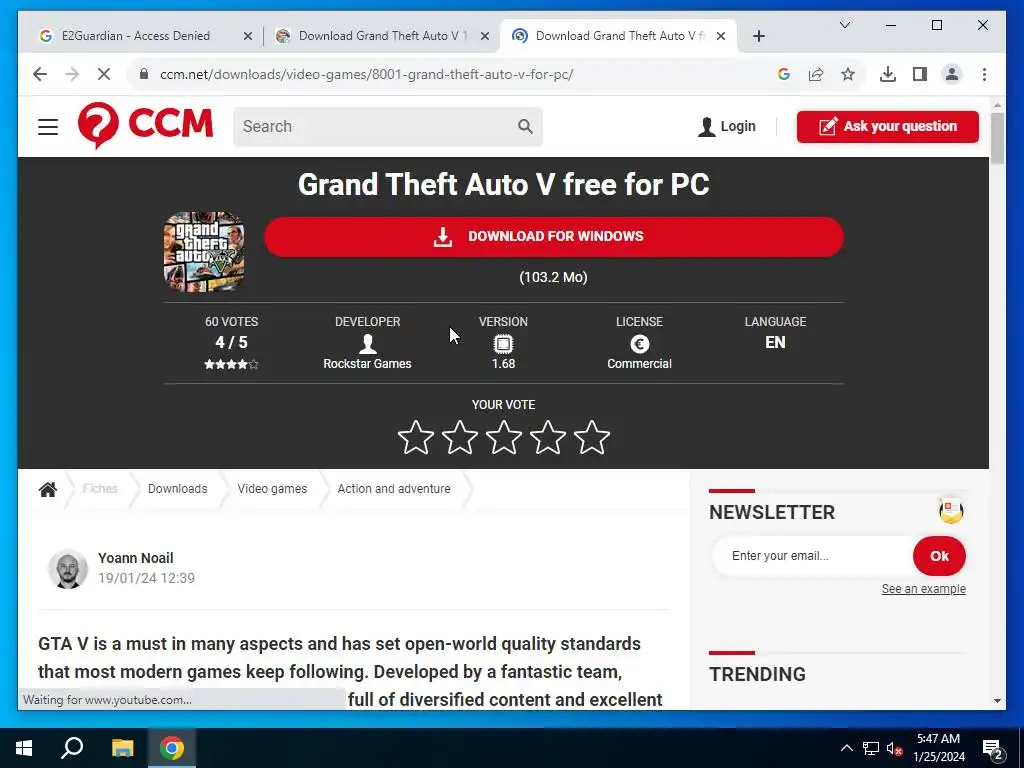Click Ask your question button
Screen dimensions: 1024x768
pos(888,126)
